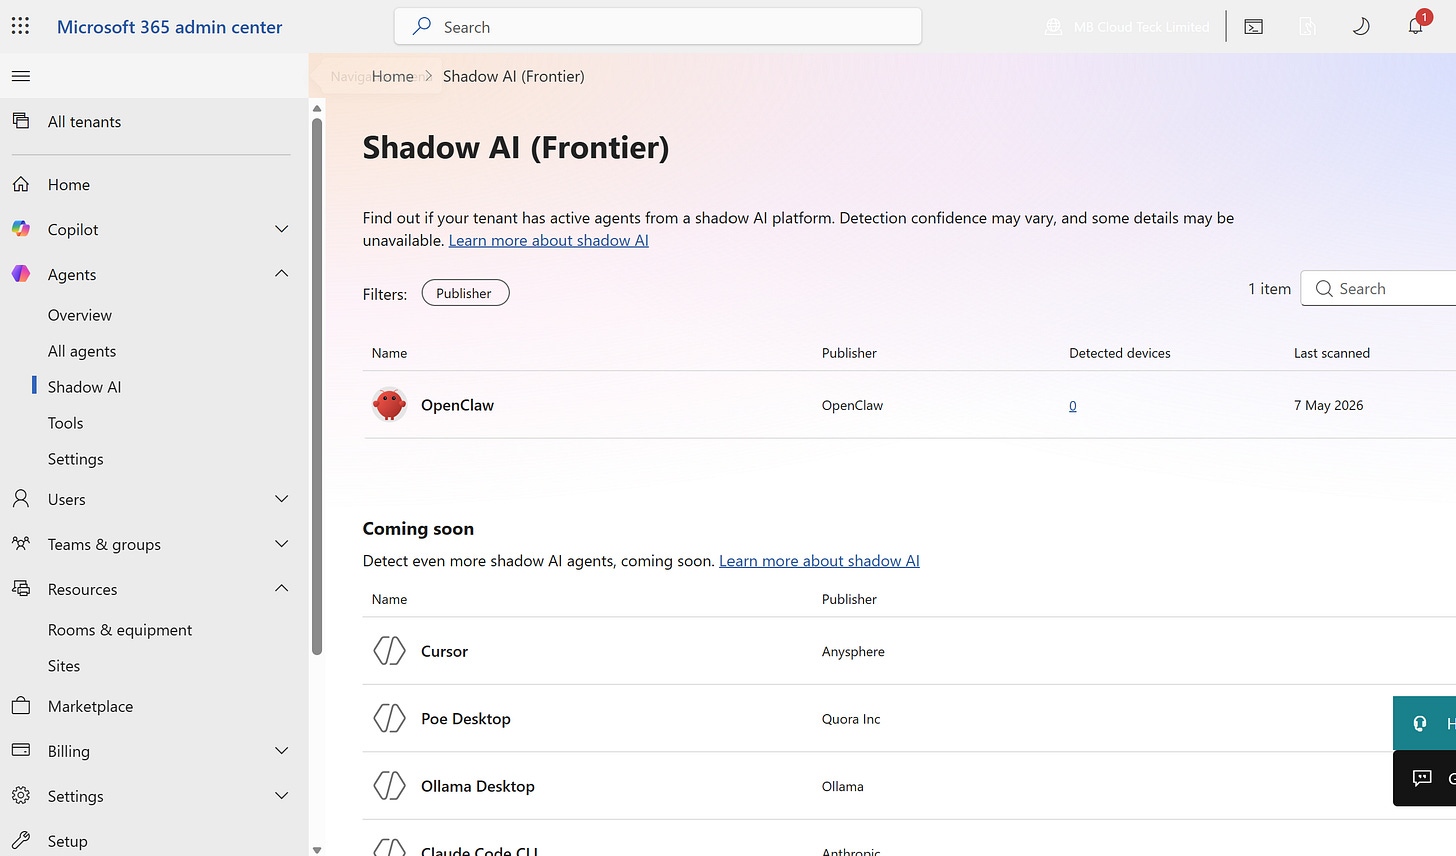The width and height of the screenshot is (1456, 856).
Task: Expand the Copilot navigation section
Action: coord(282,229)
